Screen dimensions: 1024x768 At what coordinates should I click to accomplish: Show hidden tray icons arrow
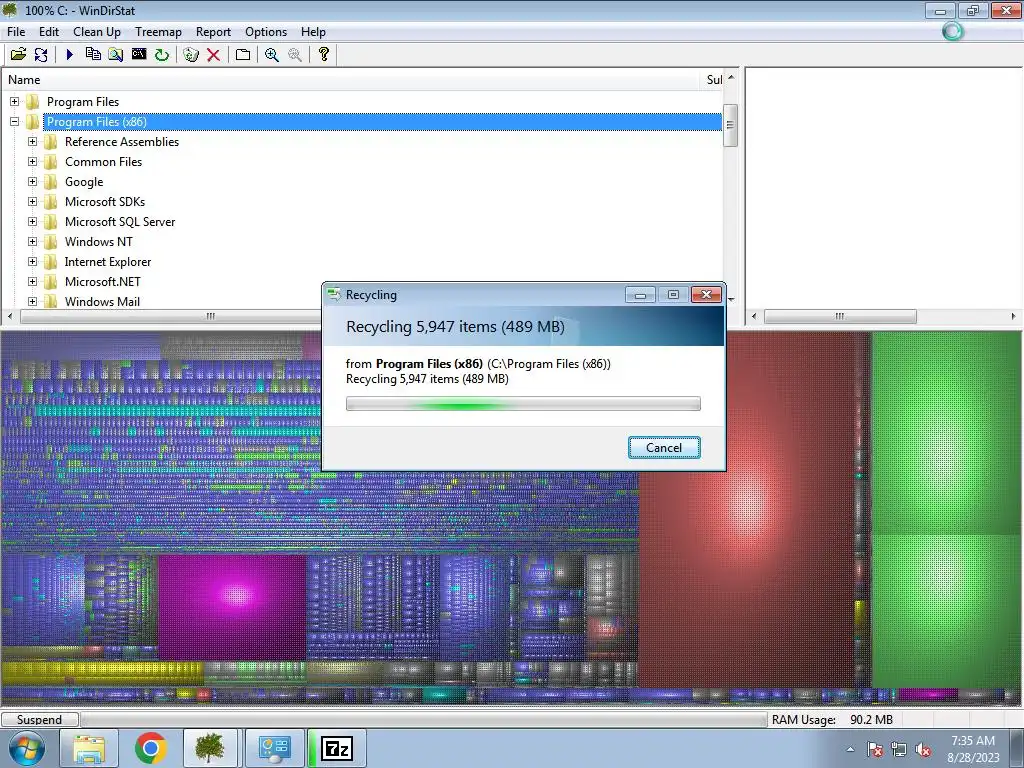pos(850,749)
